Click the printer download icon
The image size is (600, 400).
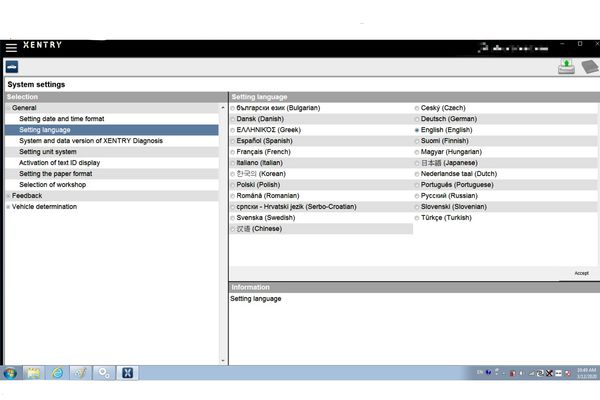click(566, 66)
